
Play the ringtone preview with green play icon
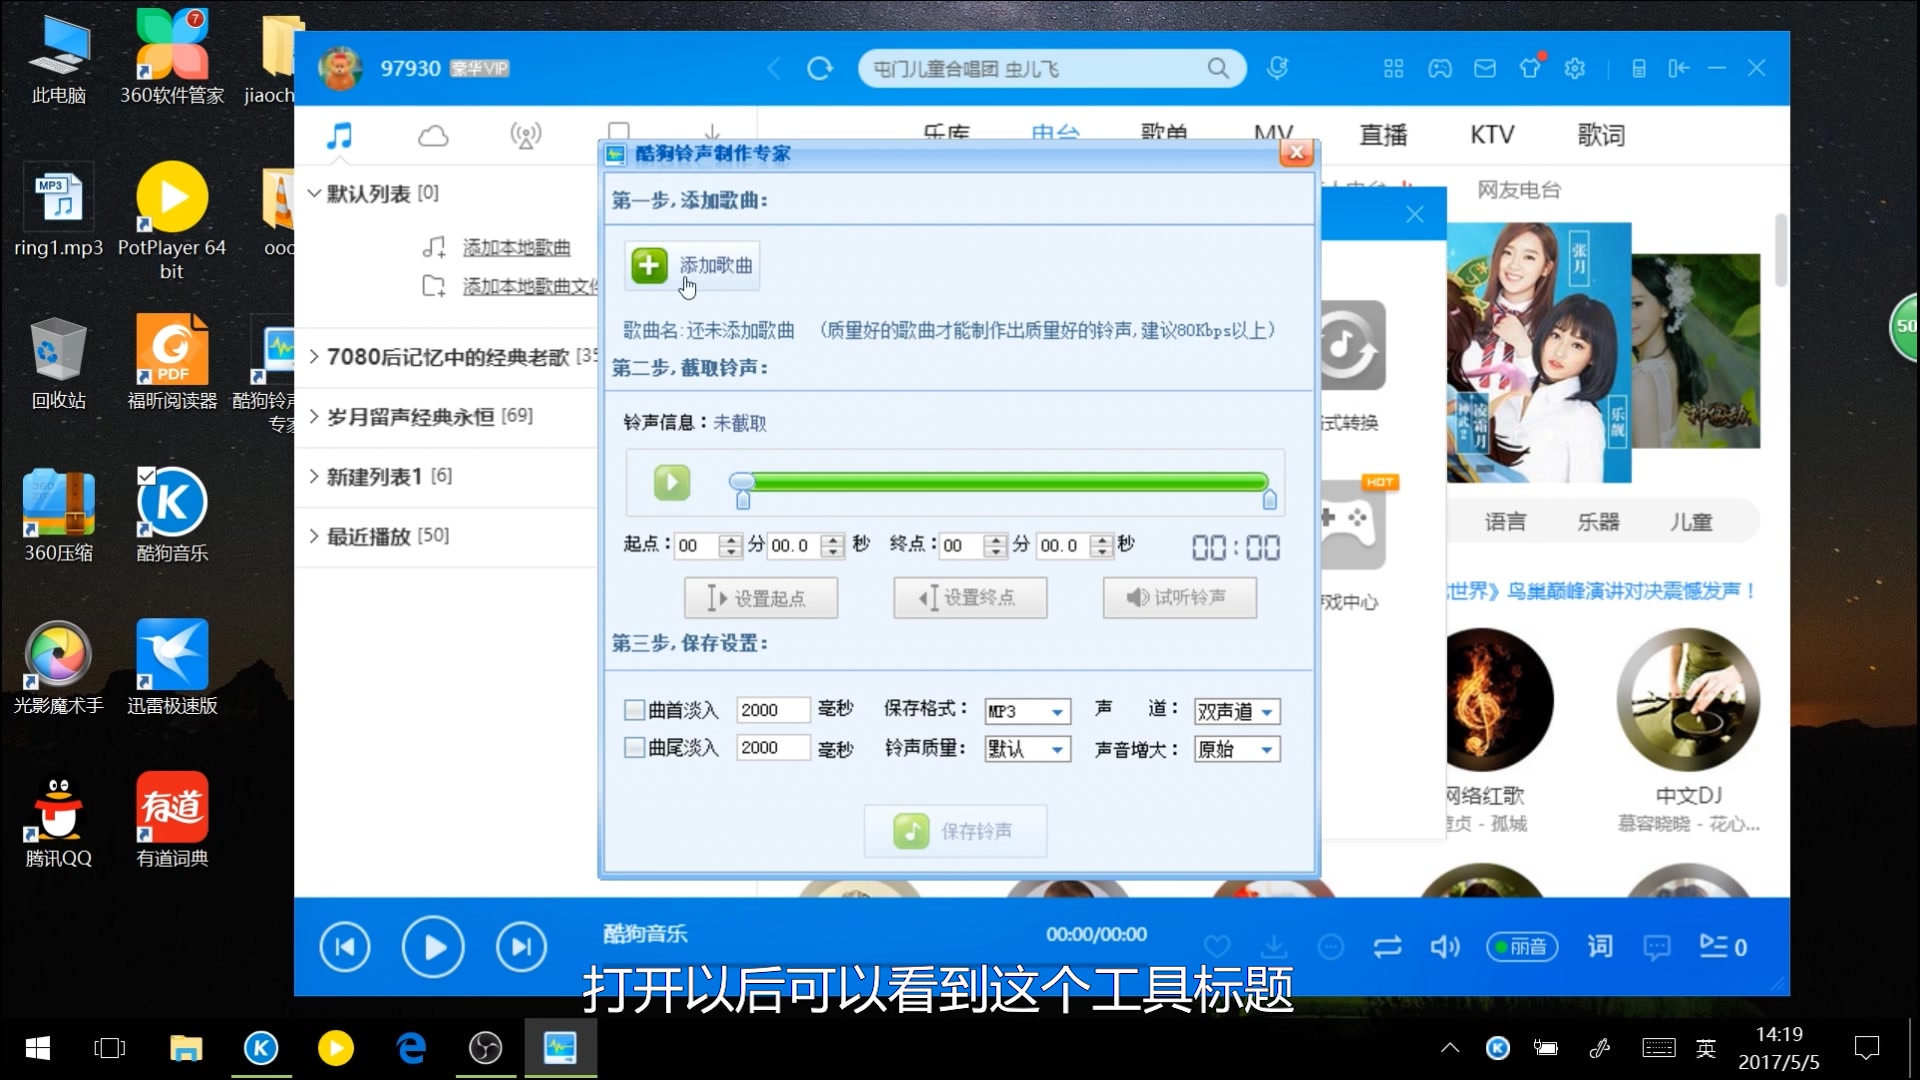[672, 483]
